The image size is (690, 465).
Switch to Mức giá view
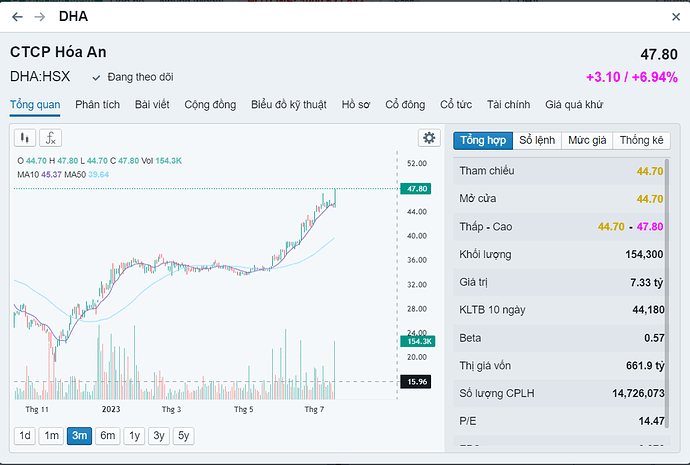click(587, 140)
